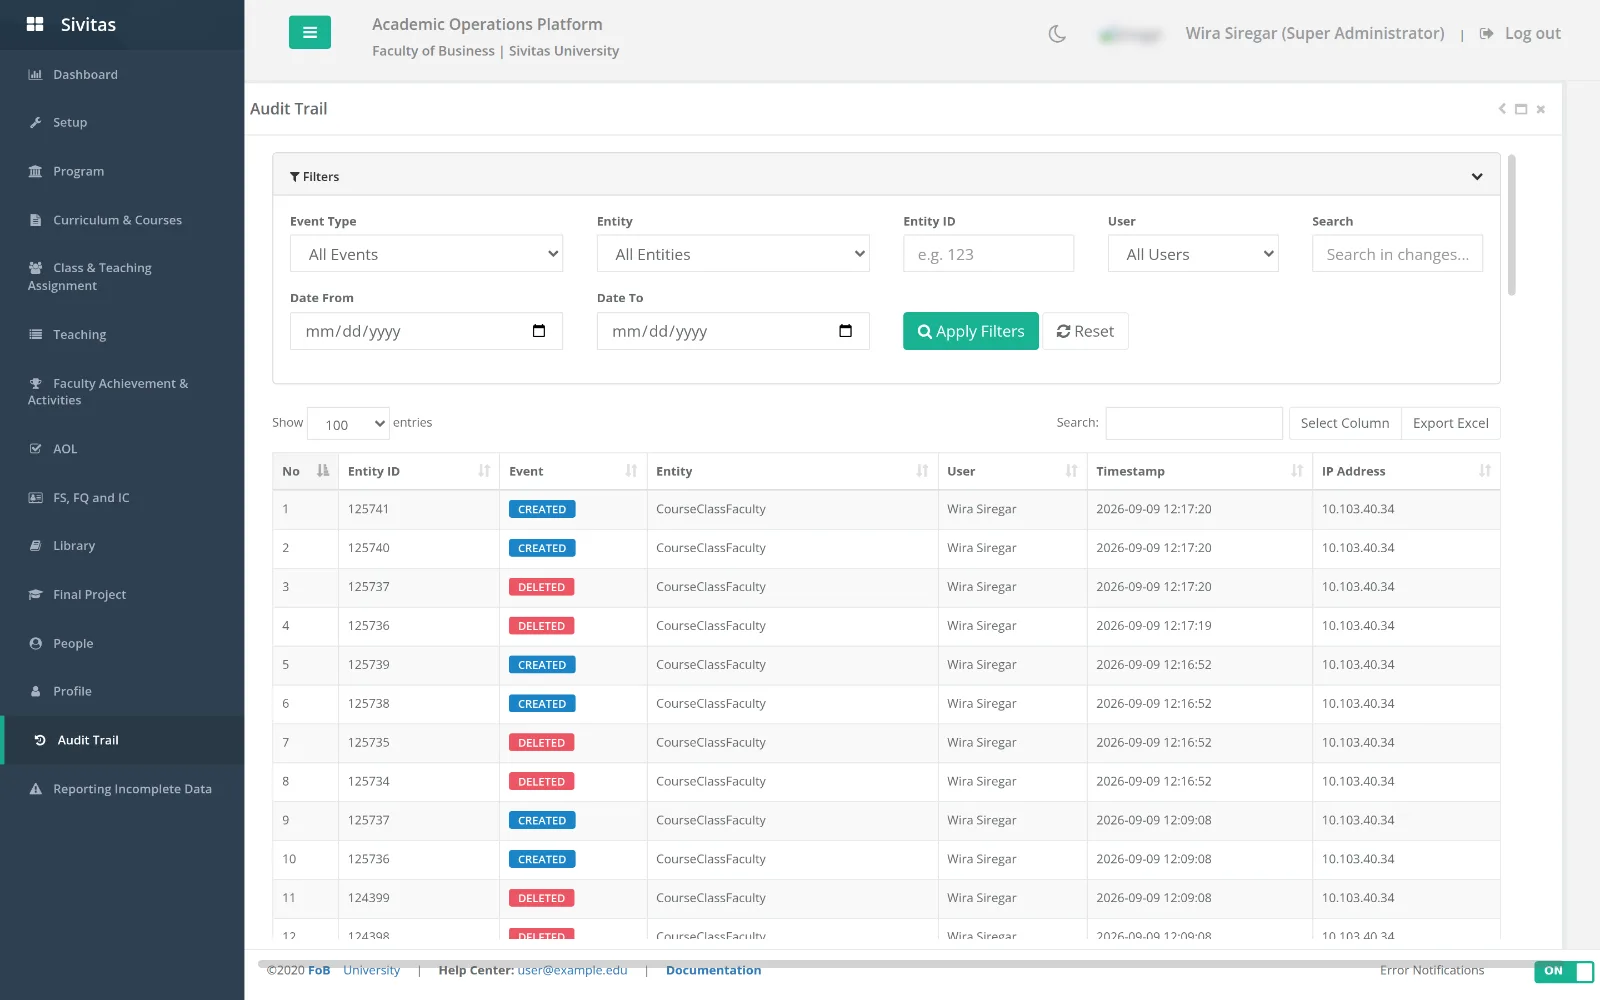The height and width of the screenshot is (1000, 1600).
Task: Open the Event Type All Events dropdown
Action: [x=426, y=254]
